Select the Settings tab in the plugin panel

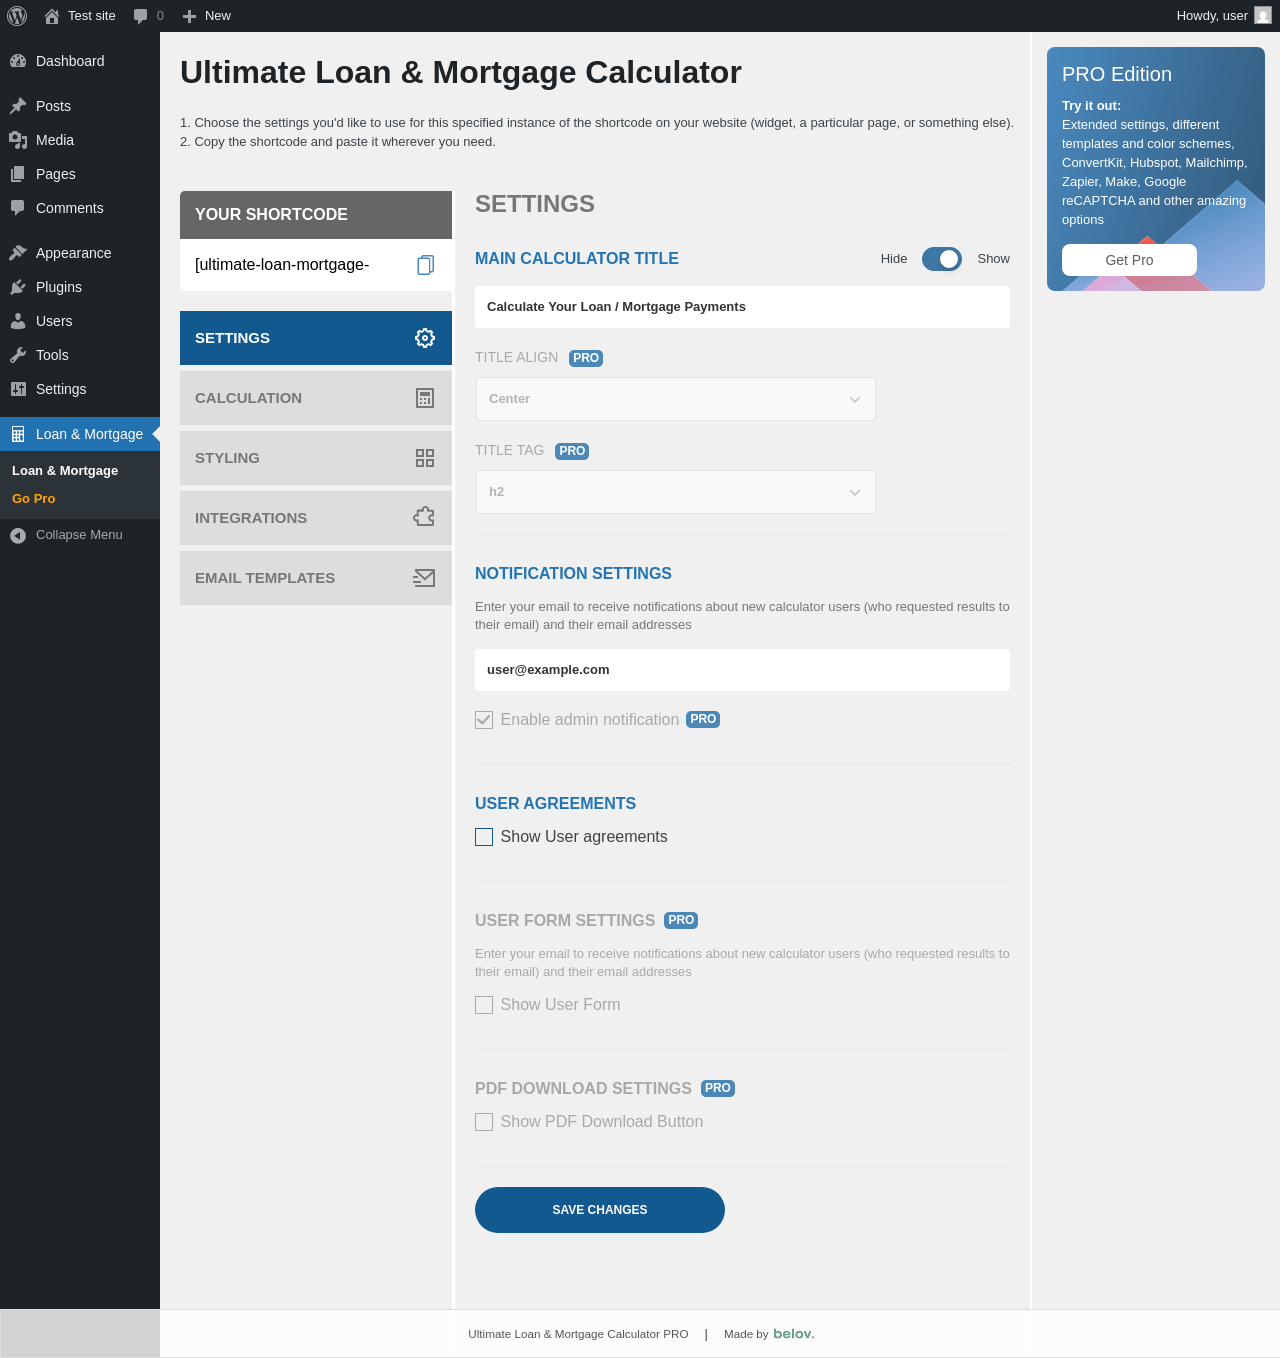[x=316, y=338]
